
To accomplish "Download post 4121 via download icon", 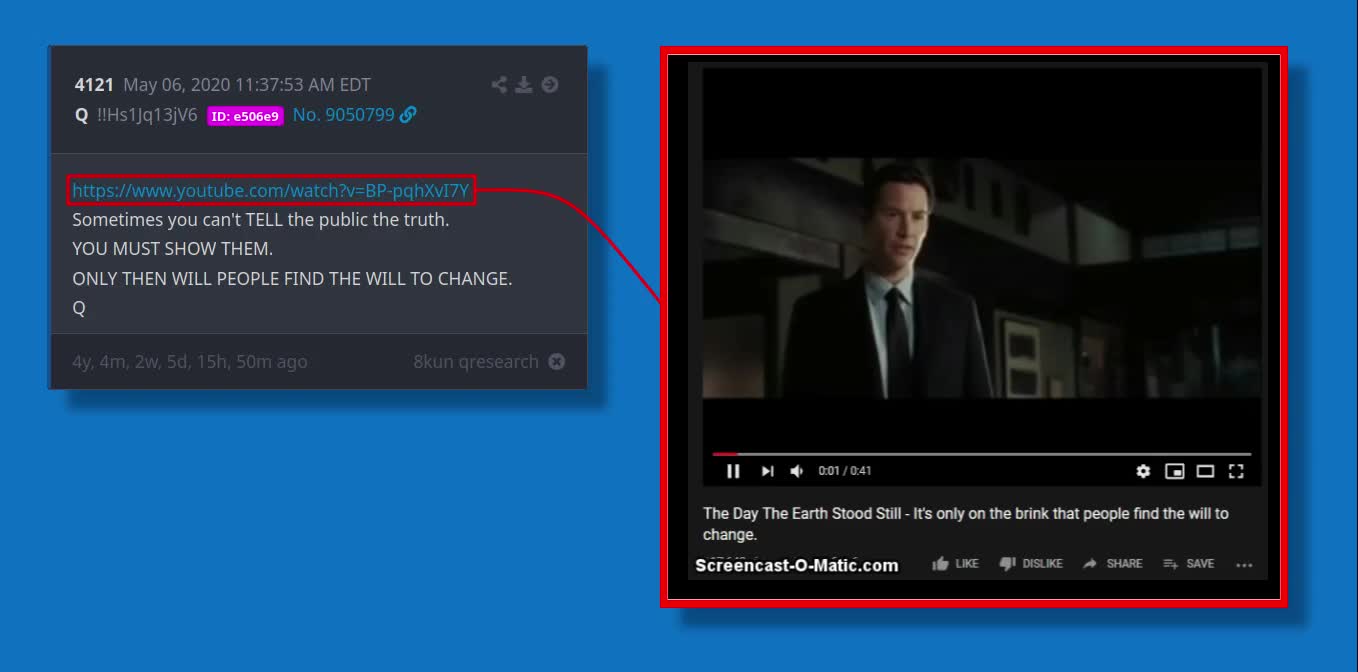I will tap(524, 85).
